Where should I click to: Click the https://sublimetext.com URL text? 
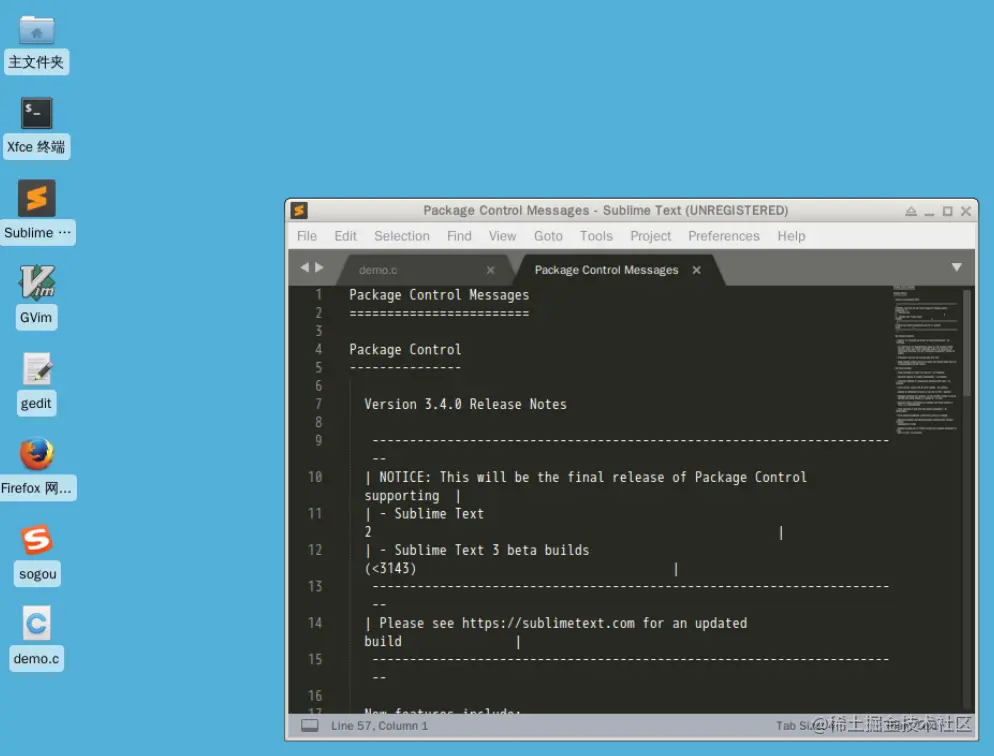(x=548, y=624)
